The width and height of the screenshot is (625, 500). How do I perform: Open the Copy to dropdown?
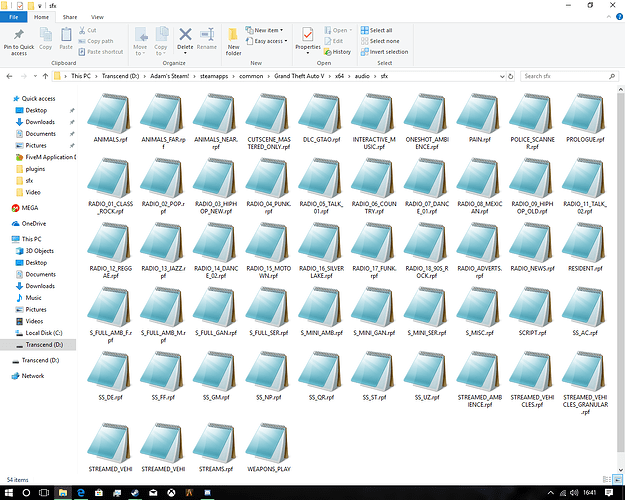[161, 41]
